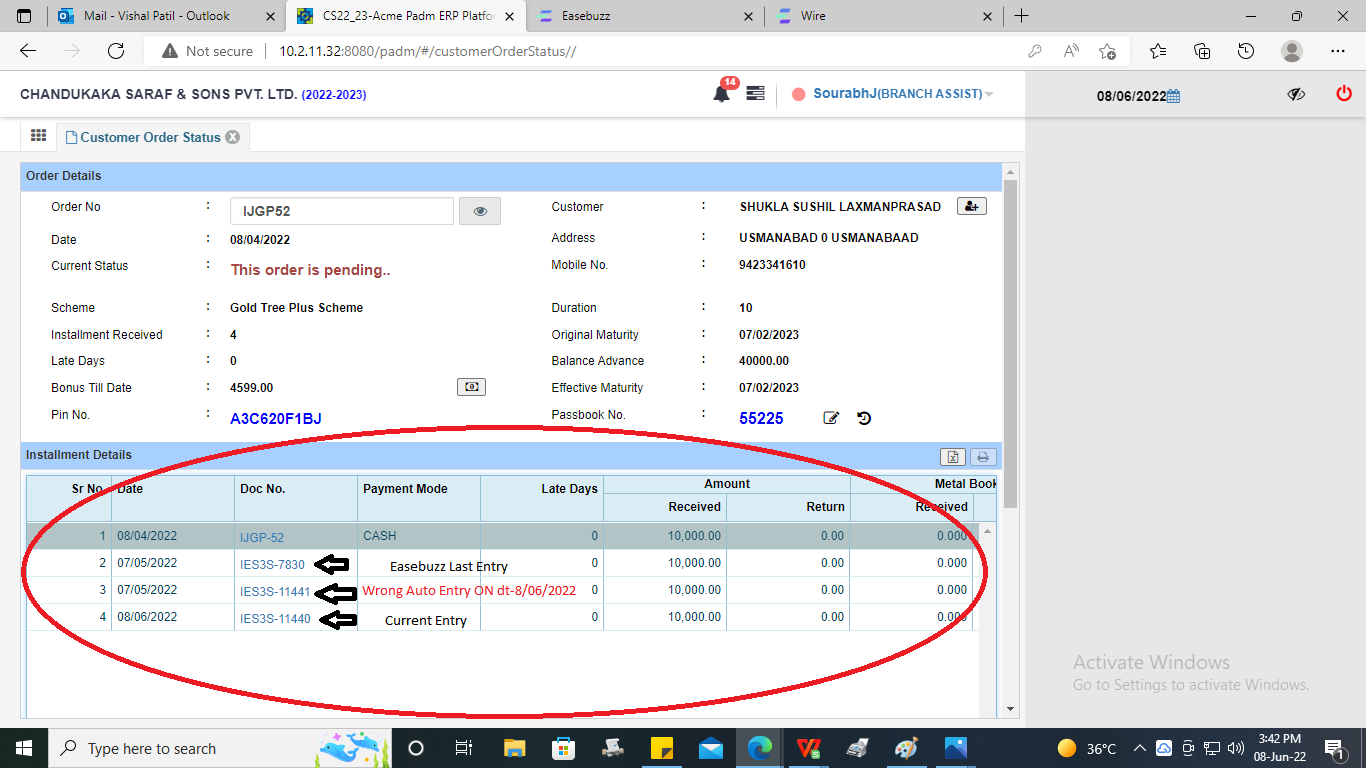Open the notifications bell with 14 alerts
This screenshot has height=768, width=1366.
(x=721, y=93)
